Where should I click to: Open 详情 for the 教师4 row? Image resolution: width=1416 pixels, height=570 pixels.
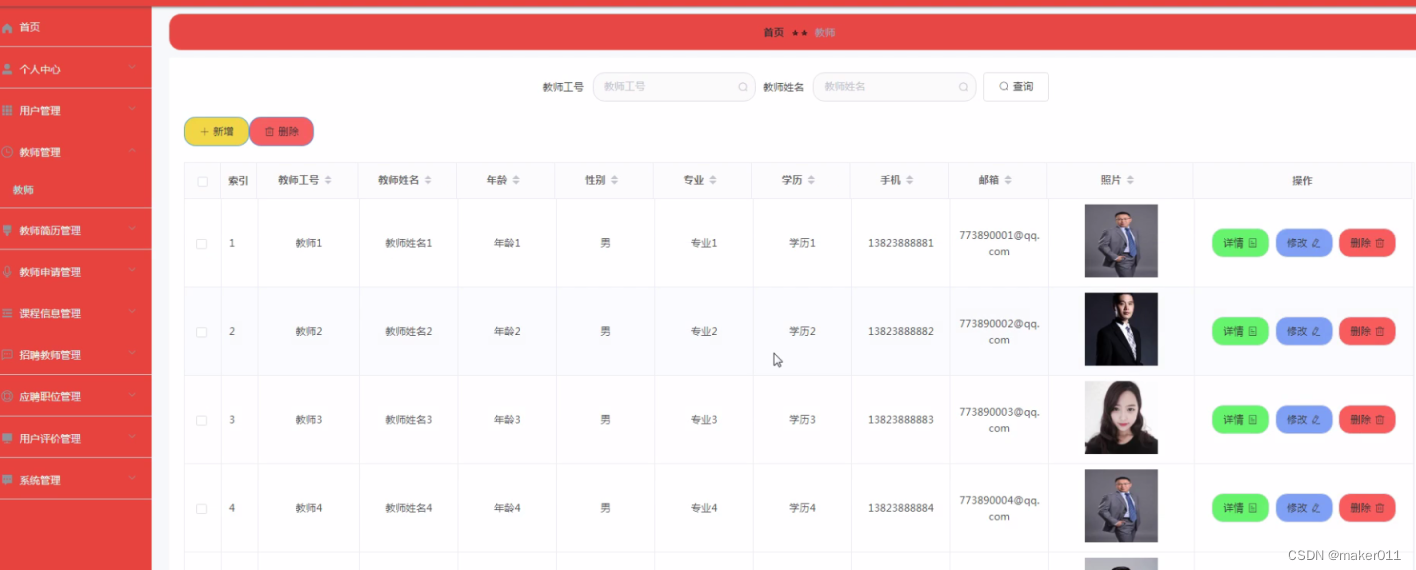pos(1240,508)
